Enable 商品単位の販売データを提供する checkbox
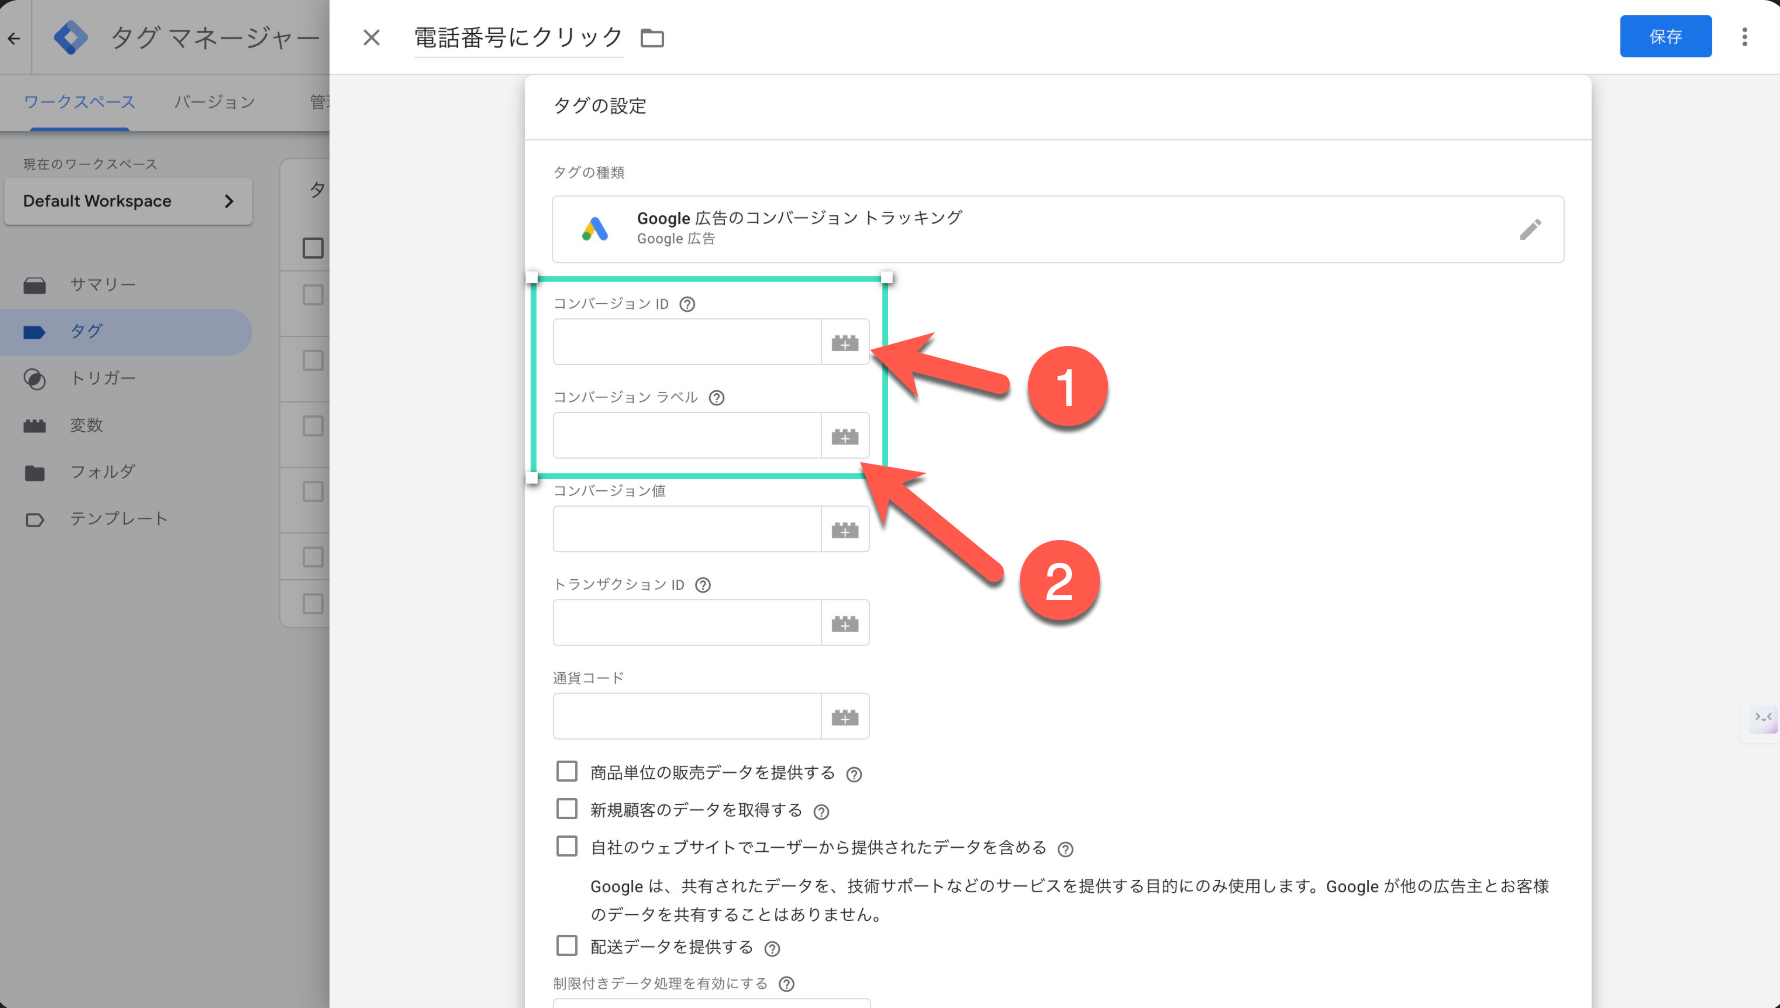This screenshot has width=1780, height=1008. 567,772
